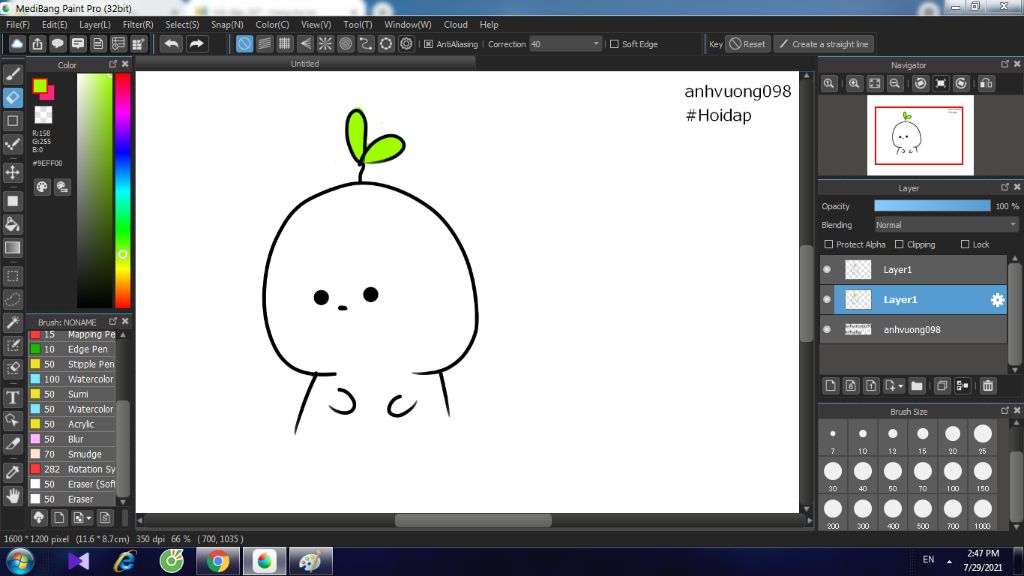Screen dimensions: 1024x576
Task: Expand the add-layer dropdown arrow
Action: coord(901,386)
